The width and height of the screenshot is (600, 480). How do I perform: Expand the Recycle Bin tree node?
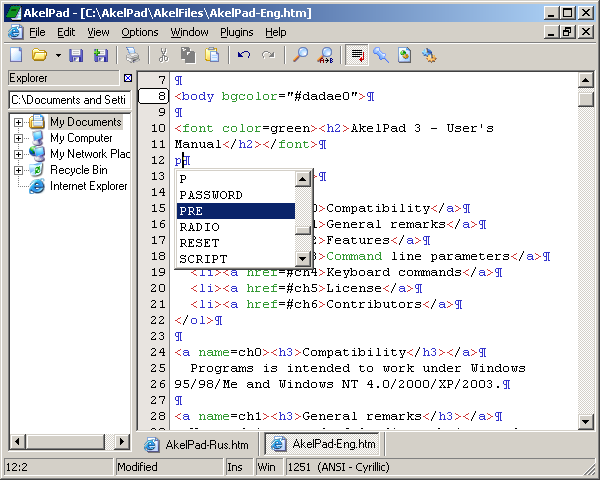click(x=19, y=170)
